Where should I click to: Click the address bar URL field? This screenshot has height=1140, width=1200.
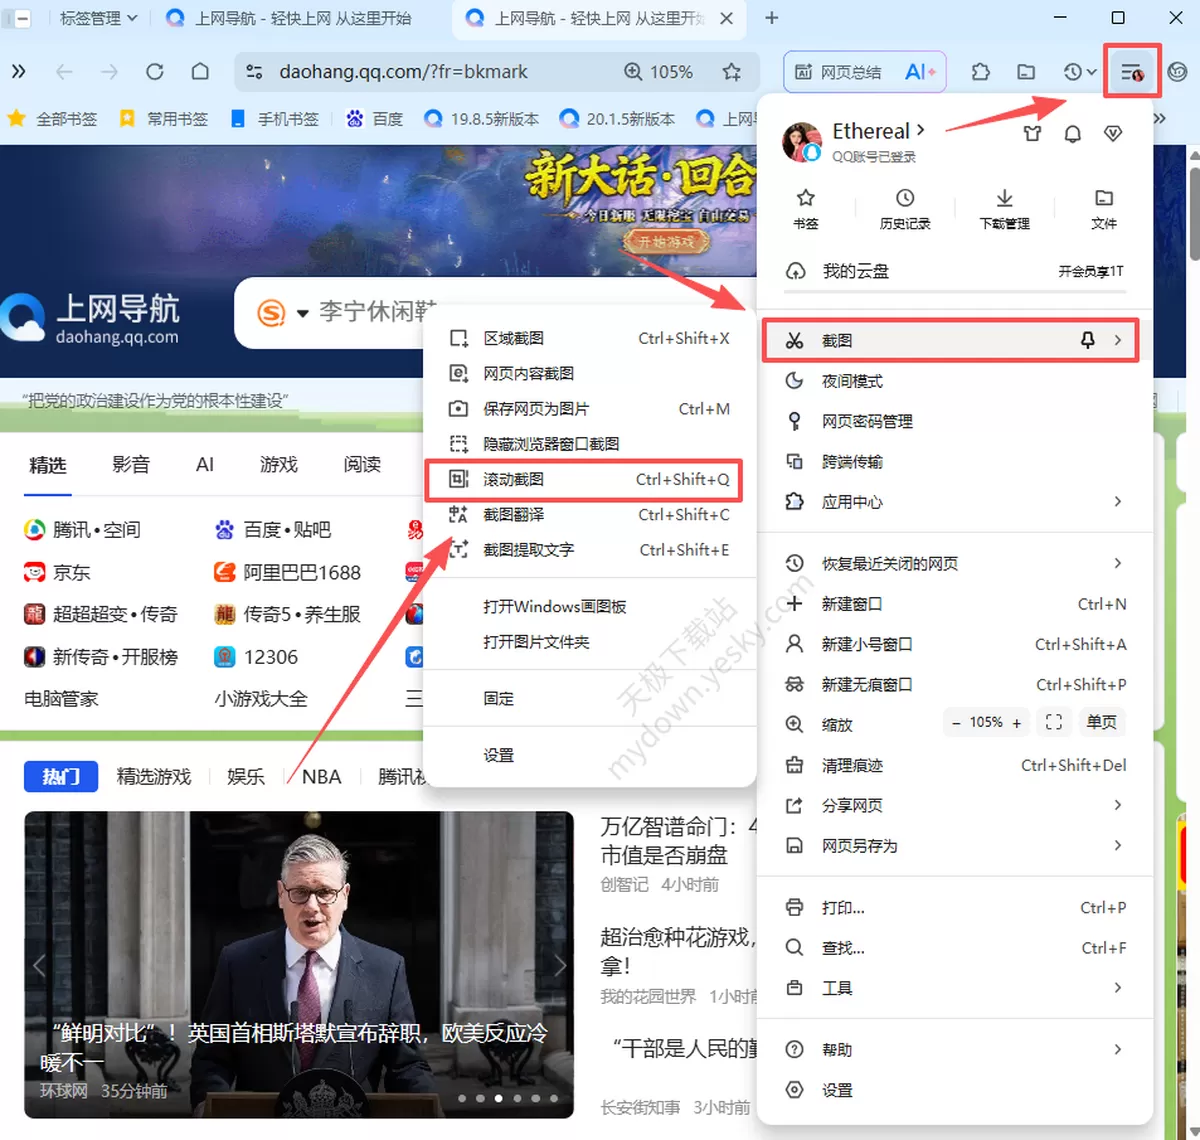(404, 72)
